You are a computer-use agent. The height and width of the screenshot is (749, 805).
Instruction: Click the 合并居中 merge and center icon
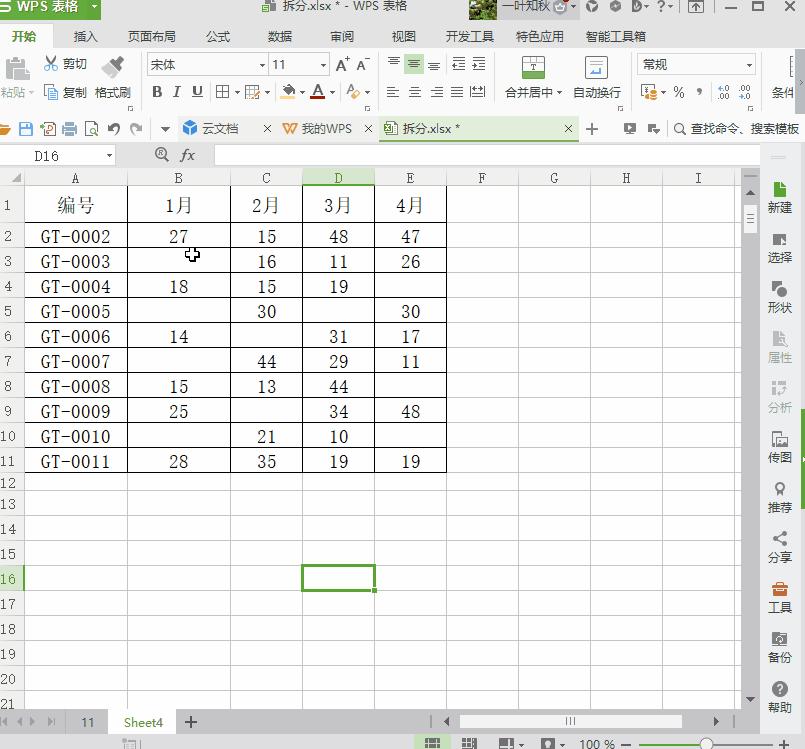533,68
